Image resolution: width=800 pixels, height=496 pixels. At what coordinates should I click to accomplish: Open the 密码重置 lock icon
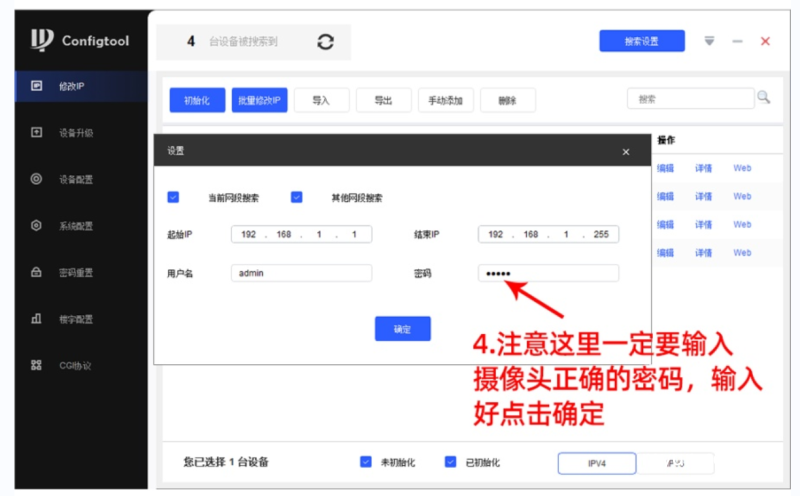(36, 272)
